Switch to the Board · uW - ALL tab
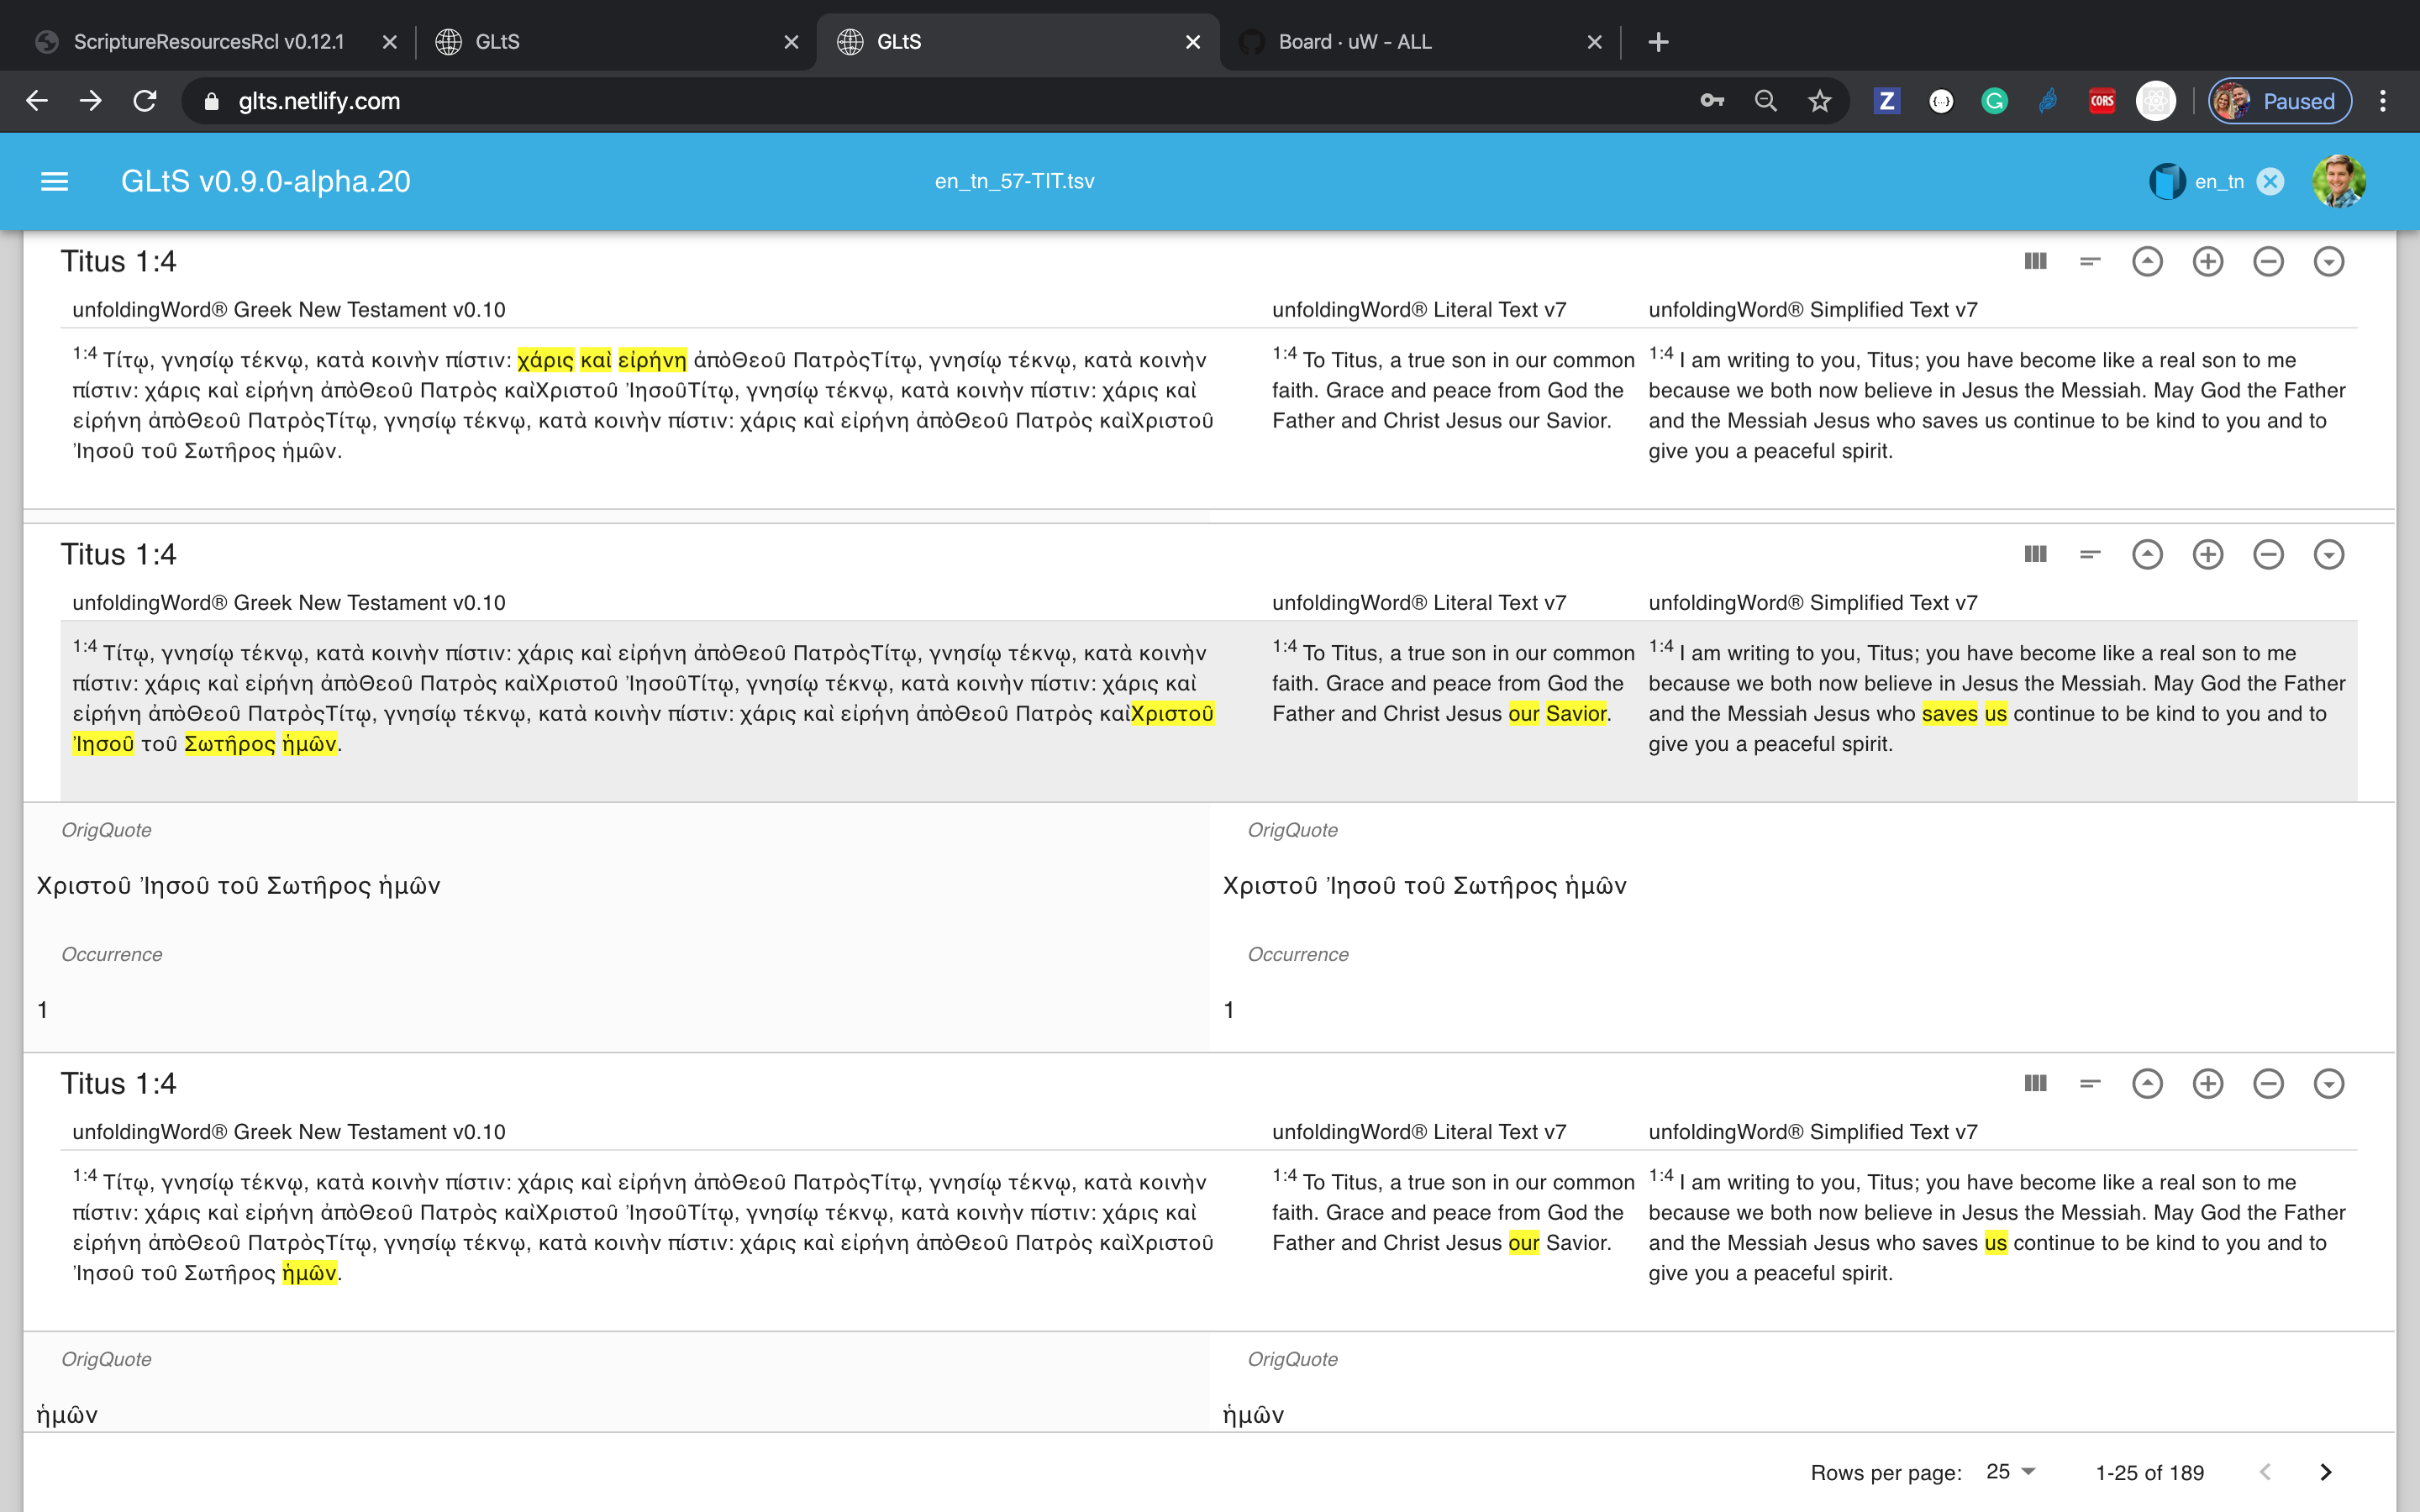This screenshot has height=1512, width=2420. point(1420,42)
